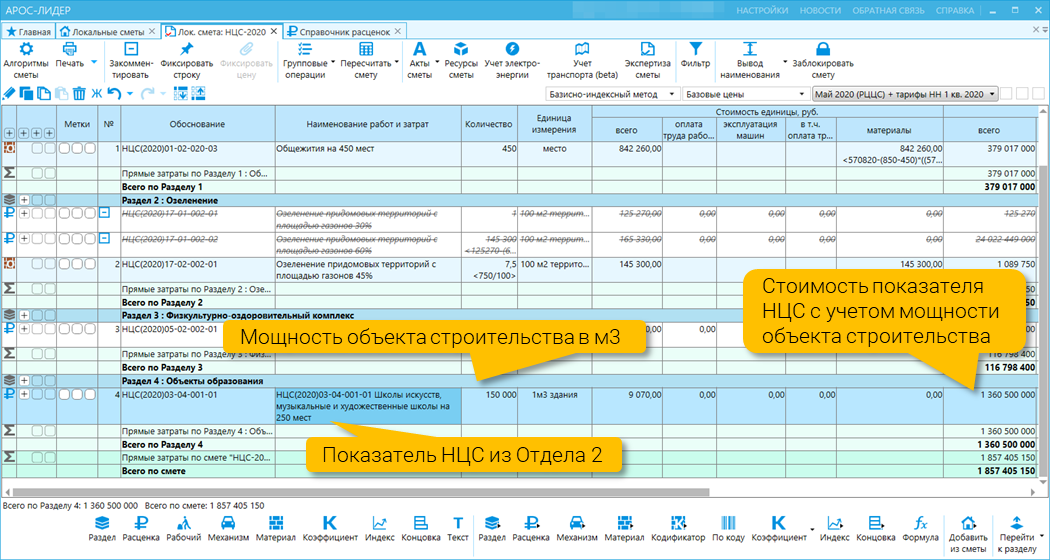
Task: Open Учет электроэнергии tool
Action: point(512,60)
